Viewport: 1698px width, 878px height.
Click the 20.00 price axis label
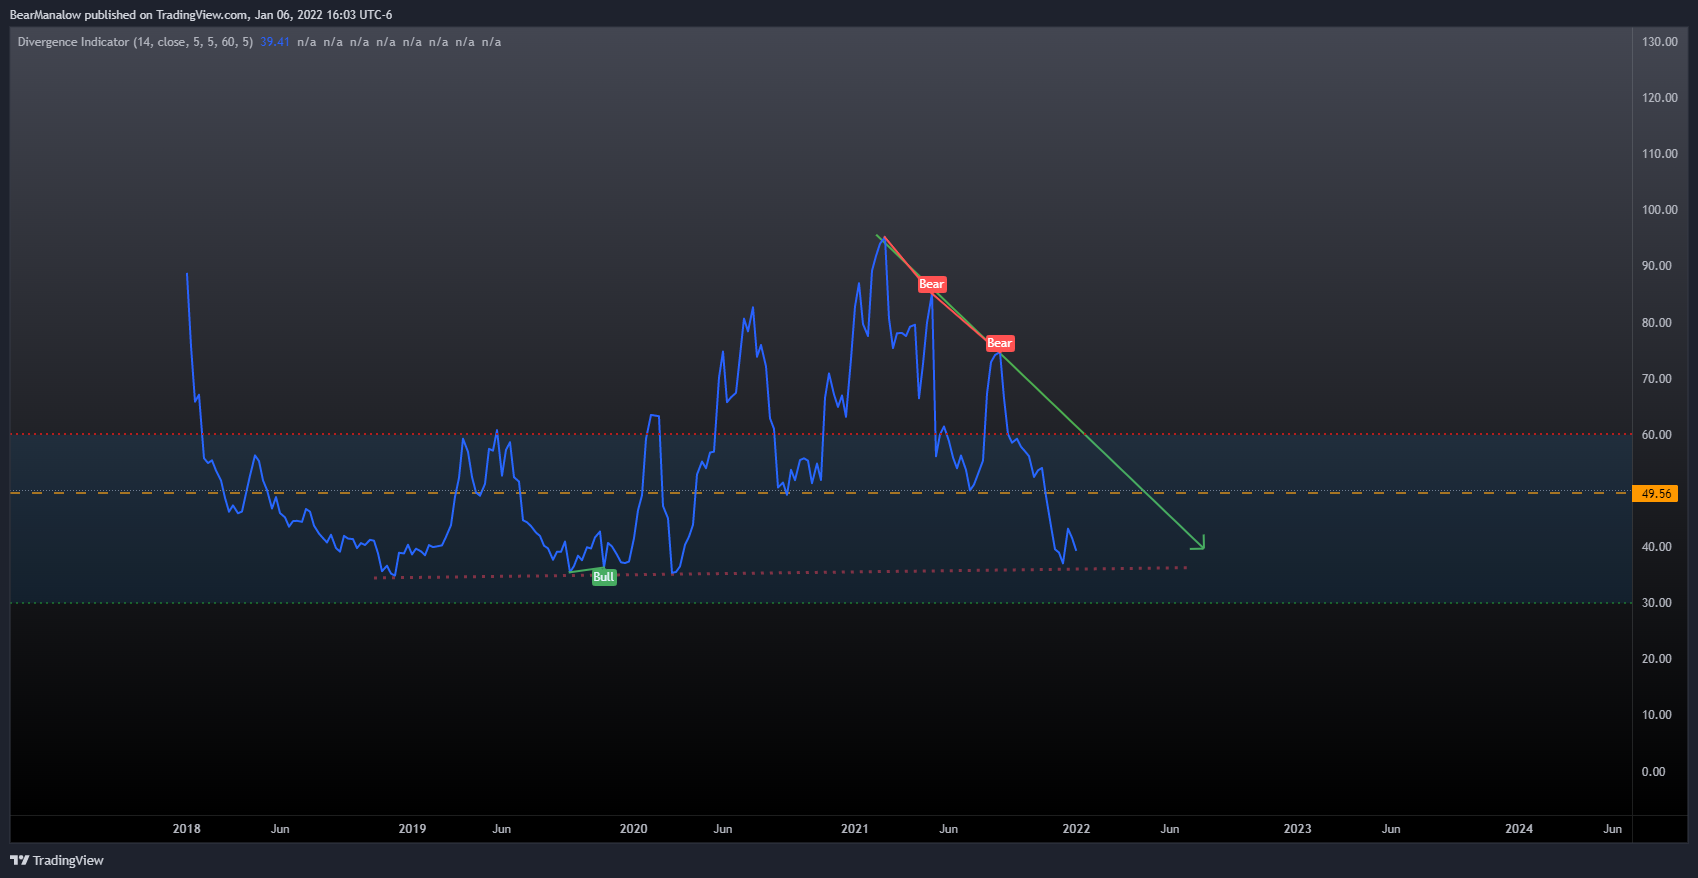point(1657,659)
